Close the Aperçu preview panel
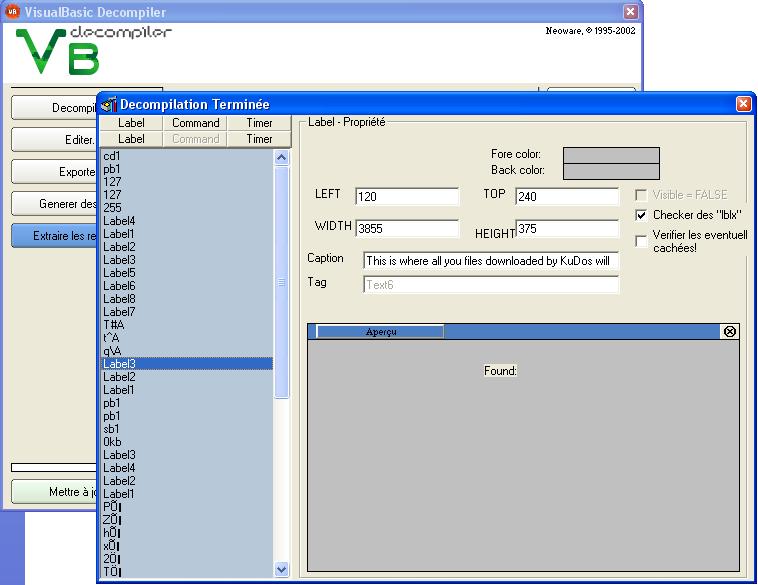 coord(729,331)
